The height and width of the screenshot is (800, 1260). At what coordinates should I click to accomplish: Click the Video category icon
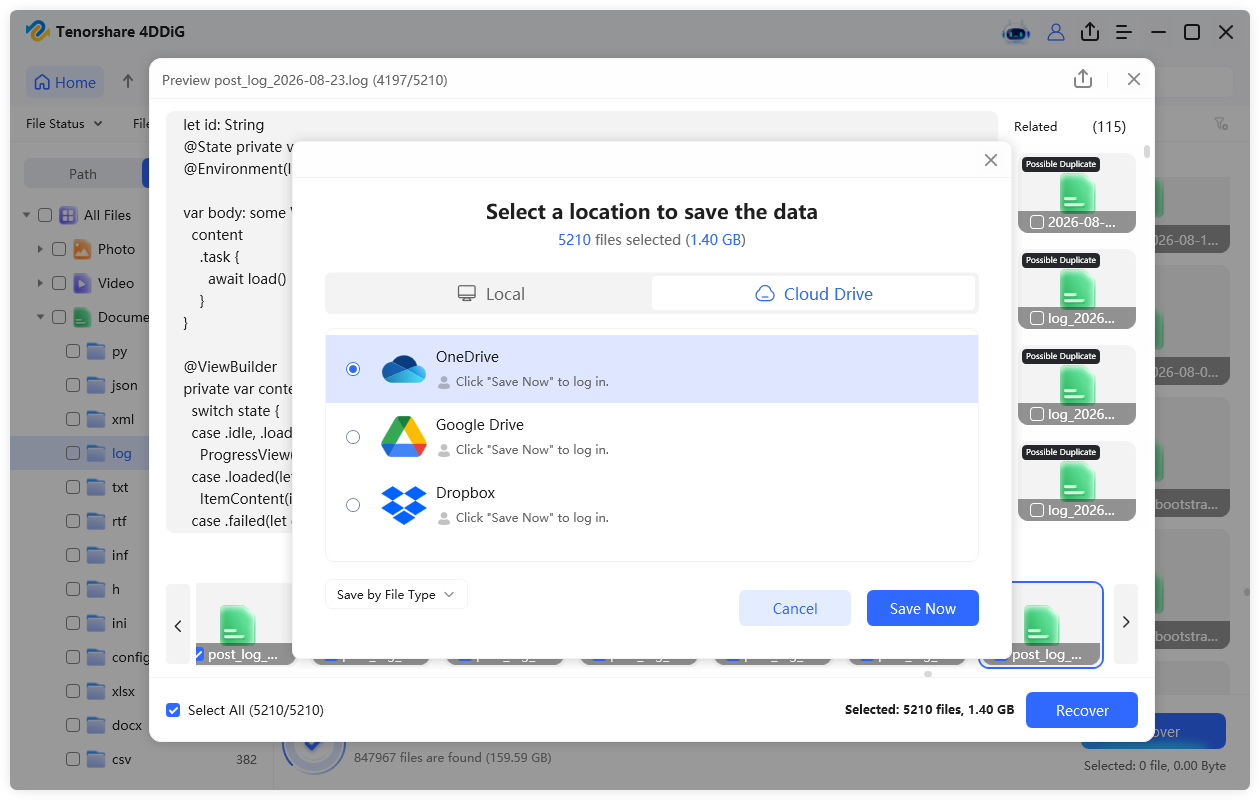[x=82, y=283]
